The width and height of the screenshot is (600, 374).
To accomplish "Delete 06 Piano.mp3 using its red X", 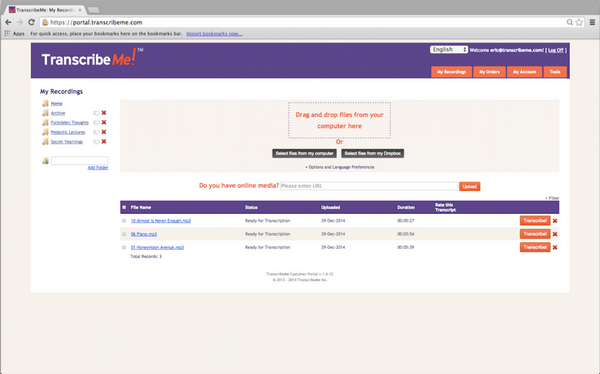I will point(555,234).
